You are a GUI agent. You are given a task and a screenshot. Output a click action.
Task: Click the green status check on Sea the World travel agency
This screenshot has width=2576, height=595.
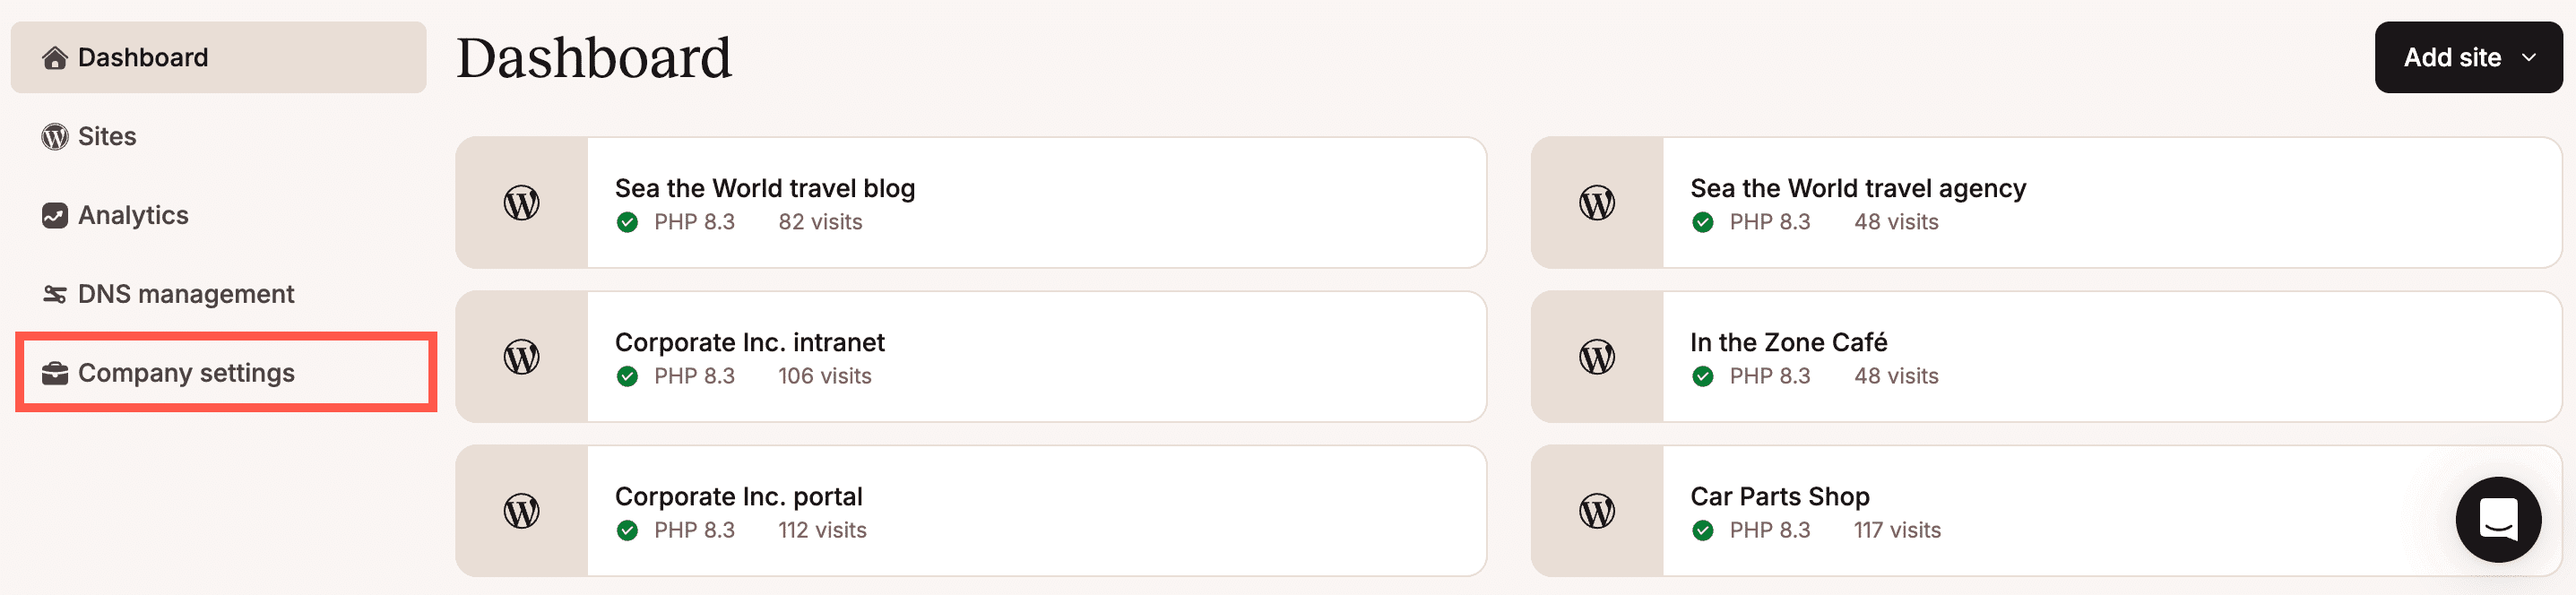coord(1703,222)
